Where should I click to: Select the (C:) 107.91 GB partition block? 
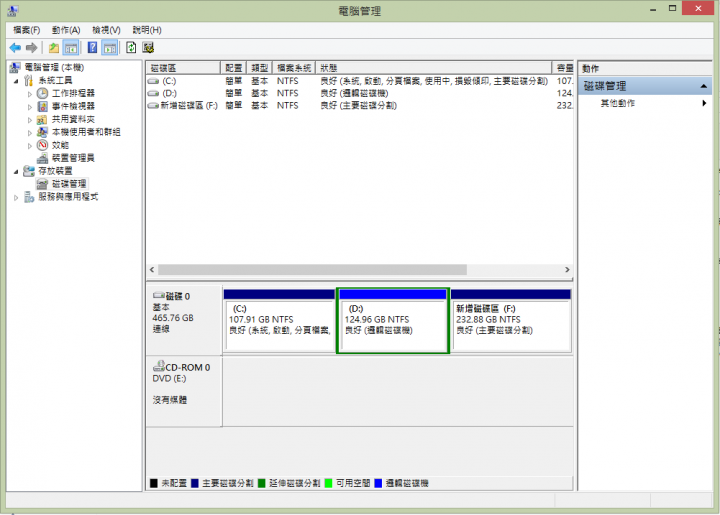click(x=279, y=320)
